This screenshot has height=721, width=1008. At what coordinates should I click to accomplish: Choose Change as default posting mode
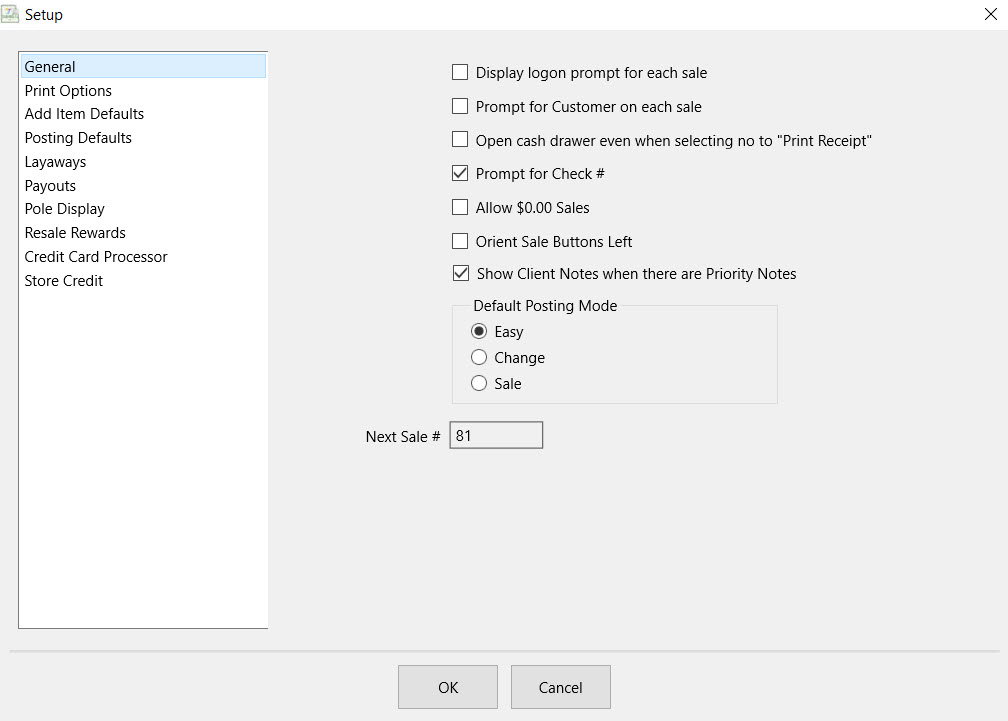coord(479,358)
